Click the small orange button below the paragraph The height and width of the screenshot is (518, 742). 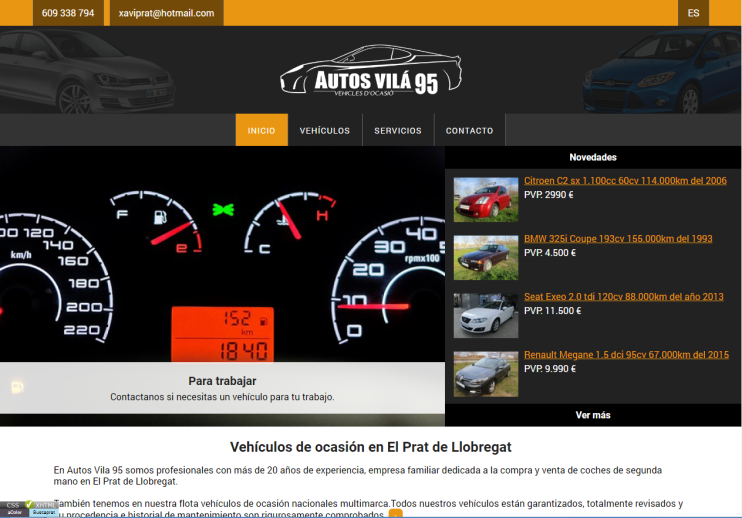396,514
